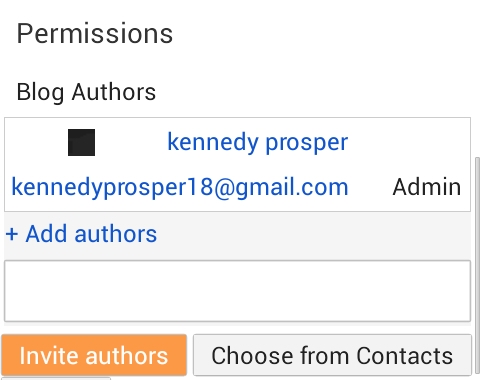The width and height of the screenshot is (480, 380).
Task: Focus the author email invite text box
Action: (x=237, y=291)
